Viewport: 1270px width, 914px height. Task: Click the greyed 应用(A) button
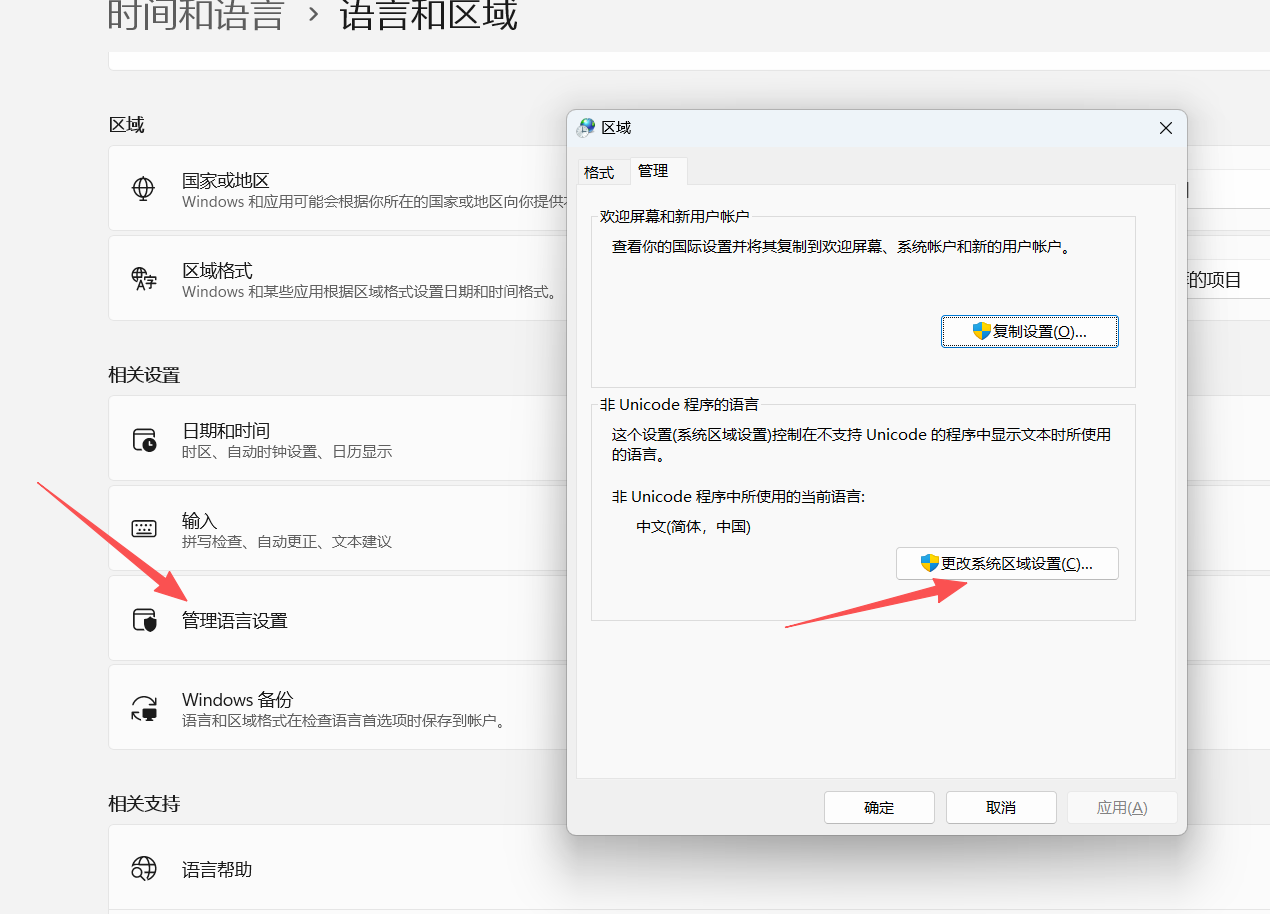(1122, 808)
